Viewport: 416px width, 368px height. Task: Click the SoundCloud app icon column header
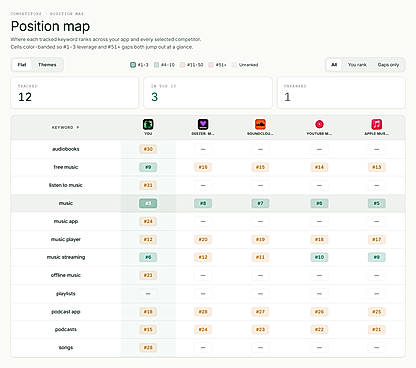click(260, 124)
